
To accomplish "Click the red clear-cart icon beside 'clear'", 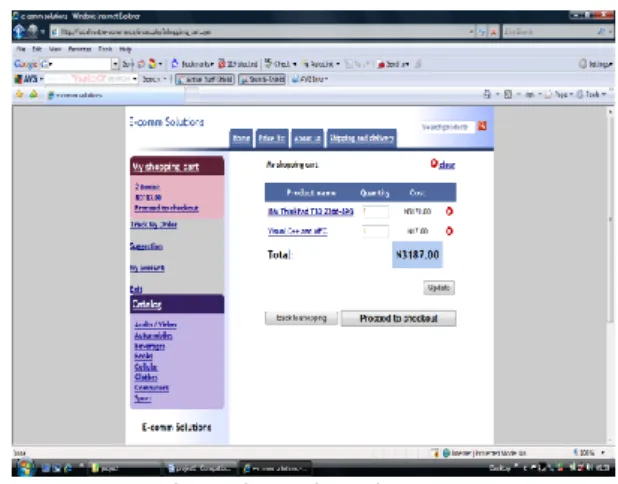I will click(434, 163).
